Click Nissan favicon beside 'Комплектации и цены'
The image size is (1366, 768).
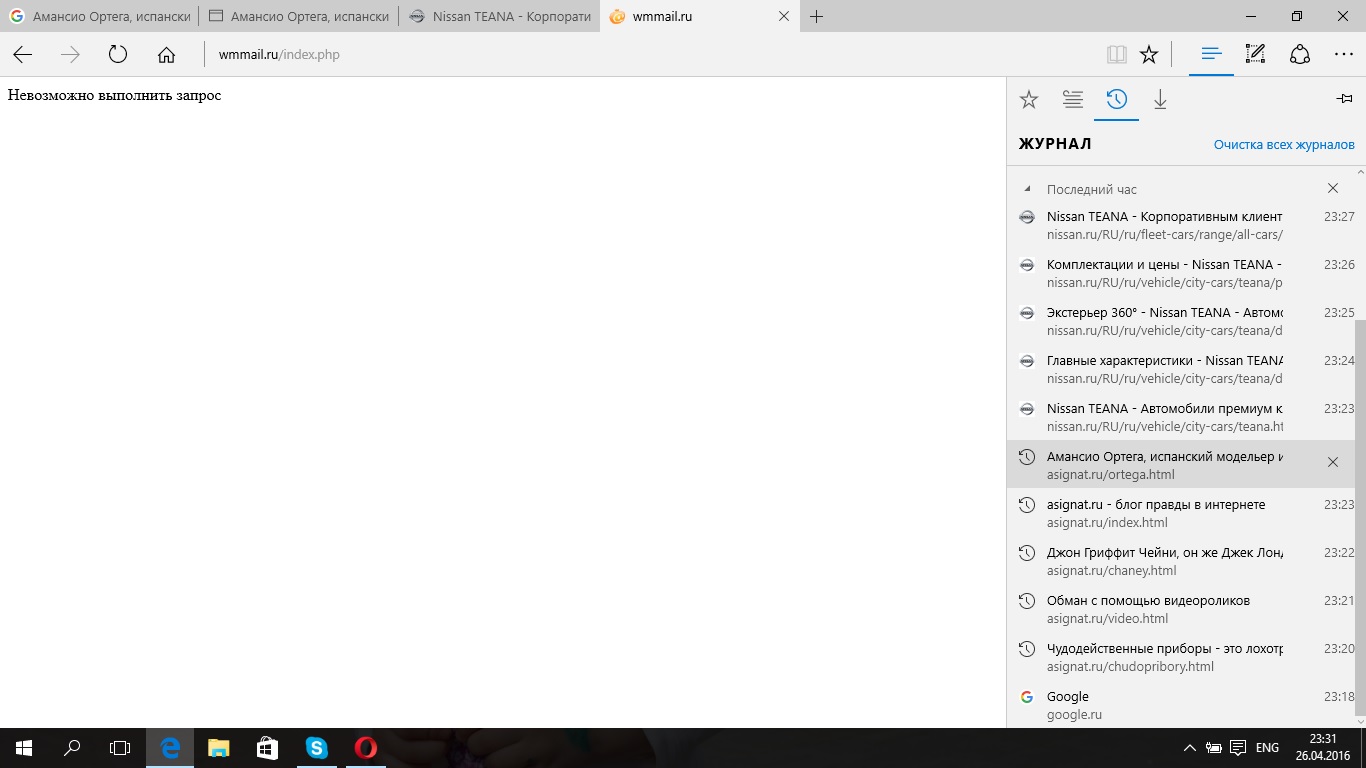[x=1026, y=265]
